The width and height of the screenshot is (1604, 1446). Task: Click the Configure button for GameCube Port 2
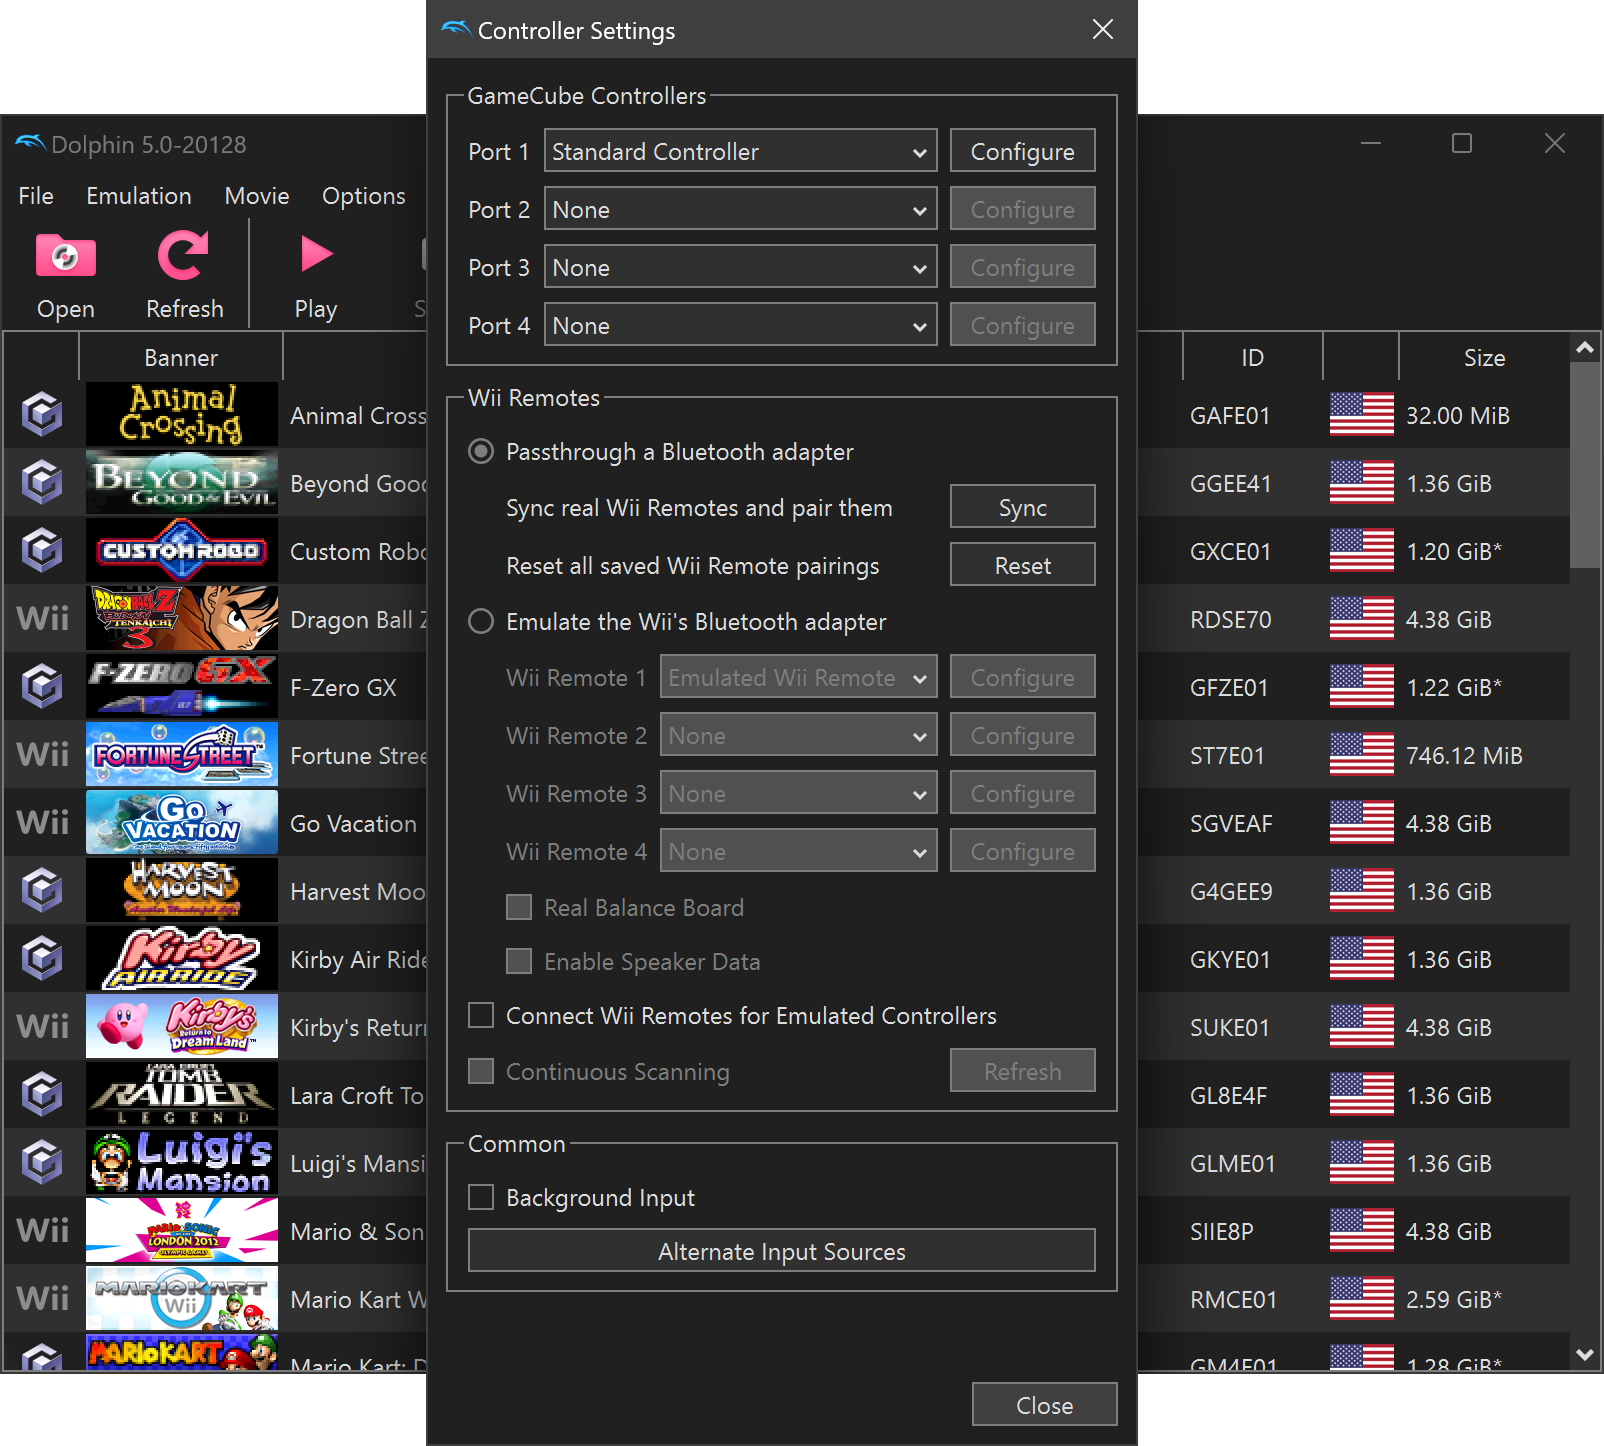(1022, 209)
